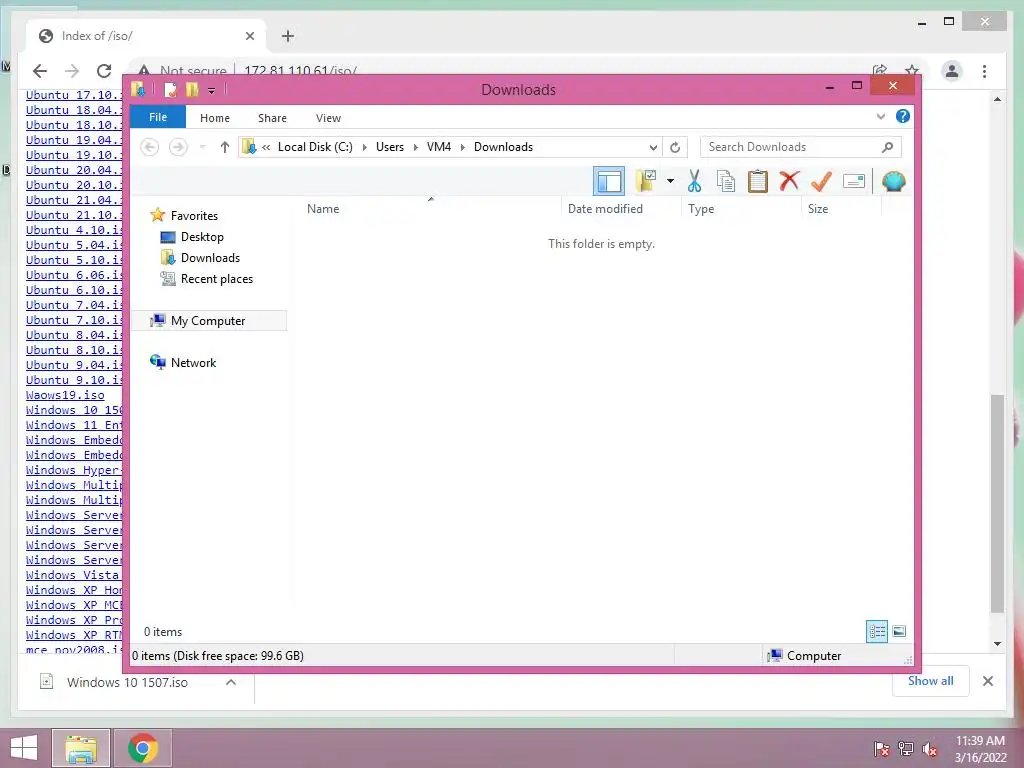Image resolution: width=1024 pixels, height=768 pixels.
Task: Click Explorer forward arrow button
Action: [x=178, y=147]
